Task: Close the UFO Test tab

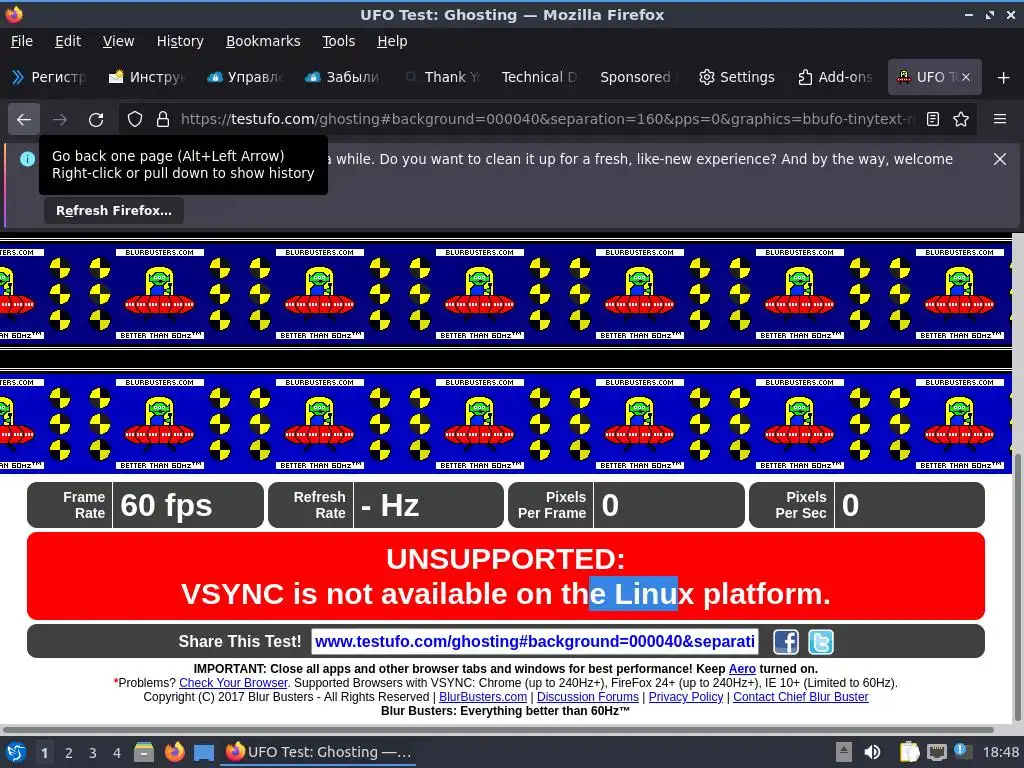Action: (966, 77)
